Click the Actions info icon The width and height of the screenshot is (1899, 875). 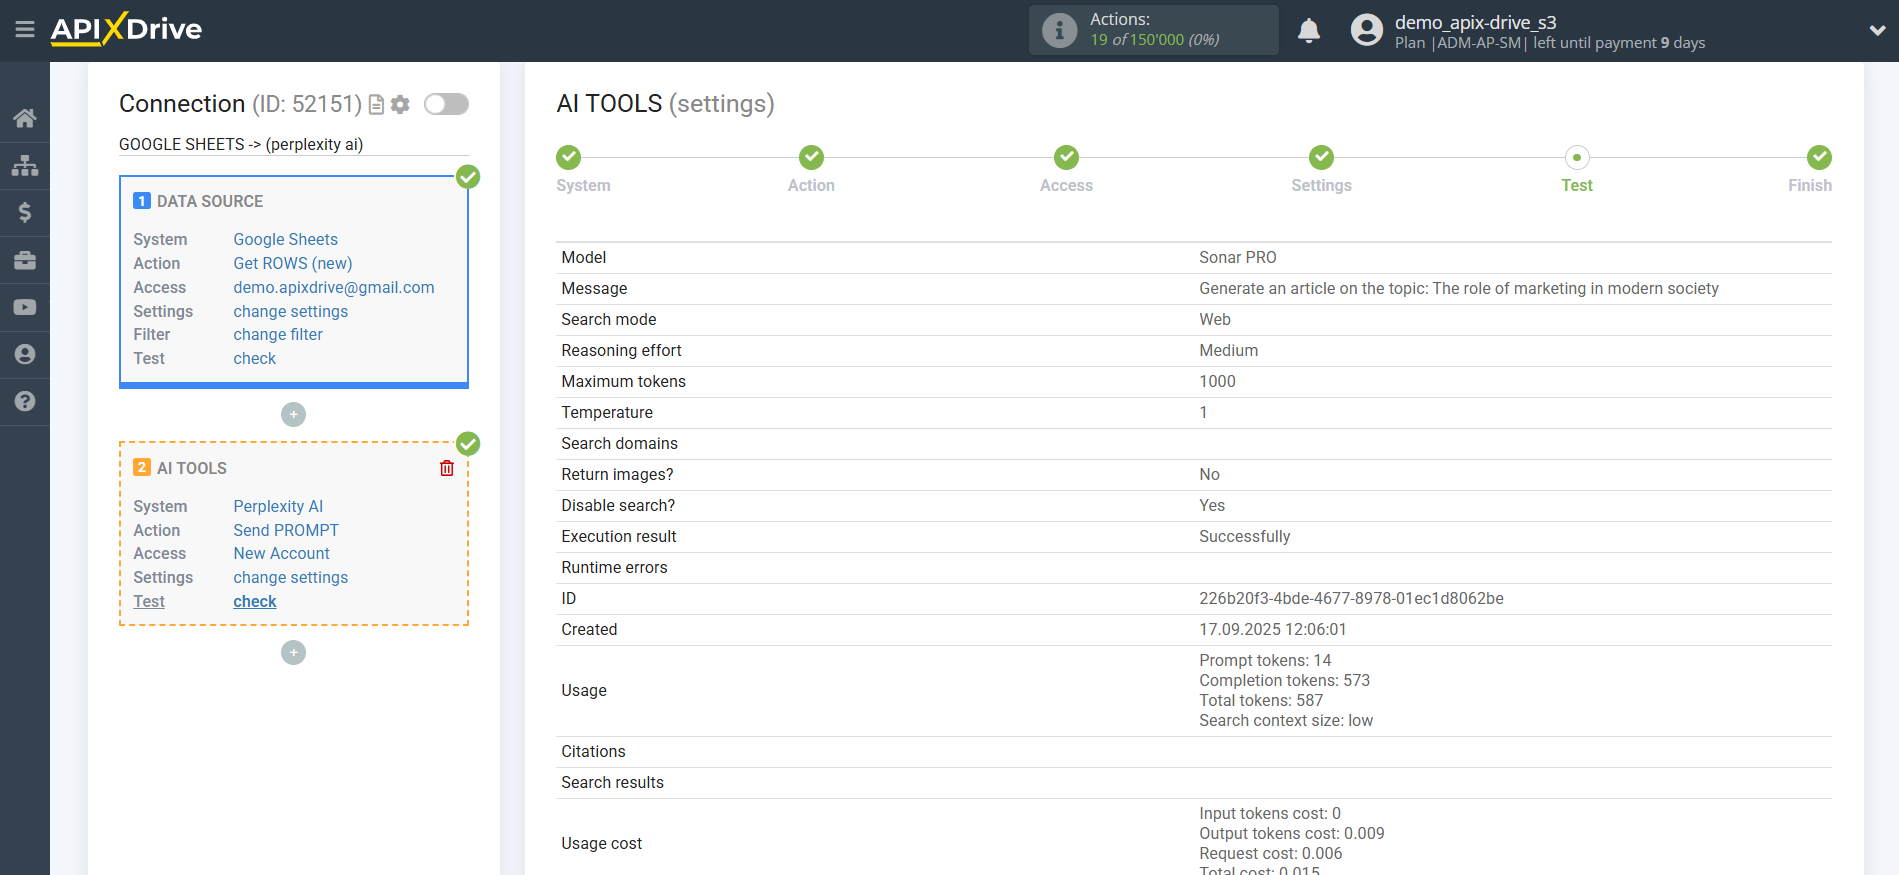pos(1059,30)
